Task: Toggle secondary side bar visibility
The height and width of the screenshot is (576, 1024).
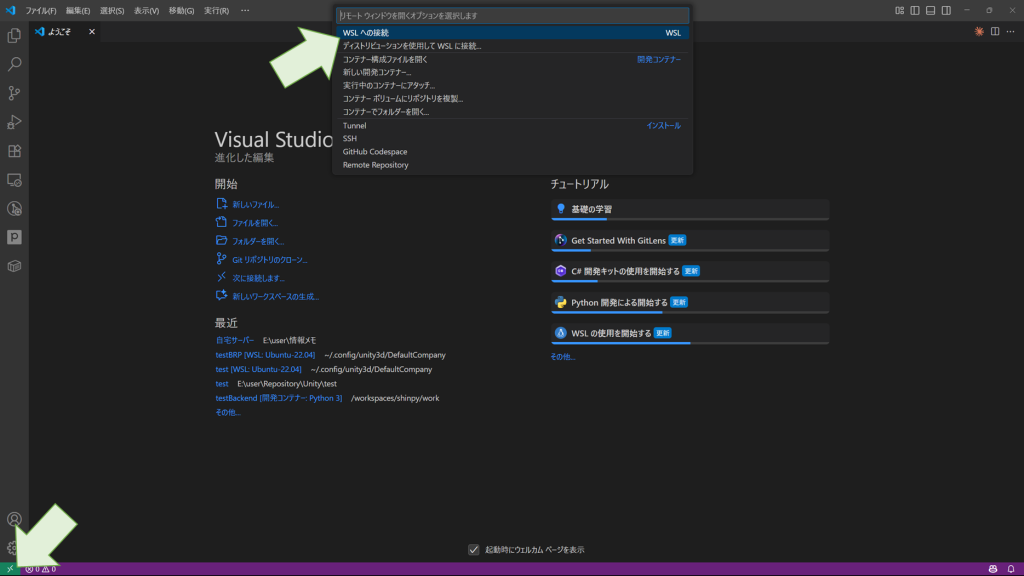Action: point(946,10)
